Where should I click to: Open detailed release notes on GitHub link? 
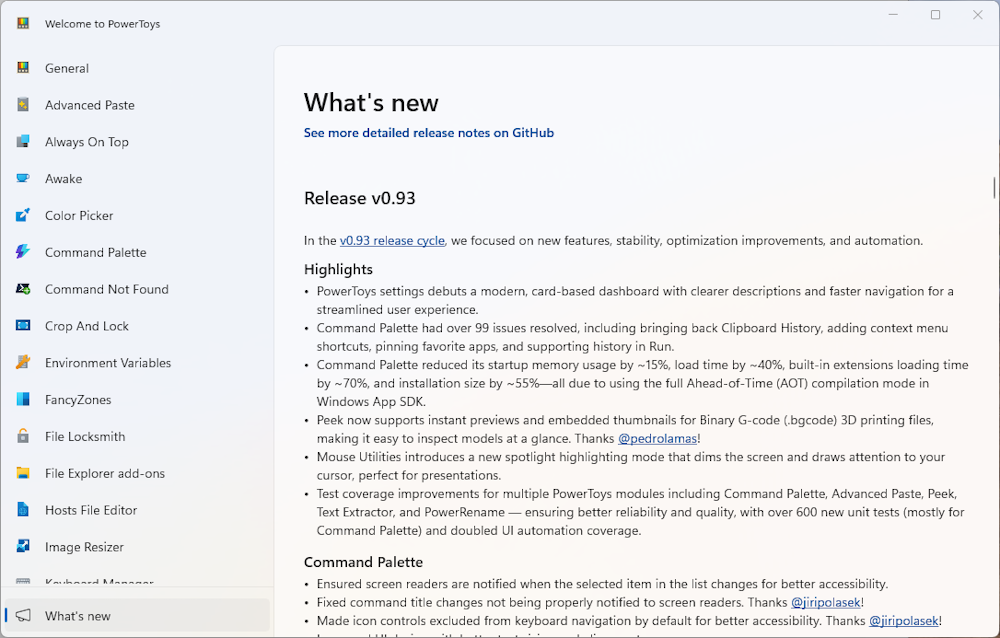pyautogui.click(x=429, y=133)
